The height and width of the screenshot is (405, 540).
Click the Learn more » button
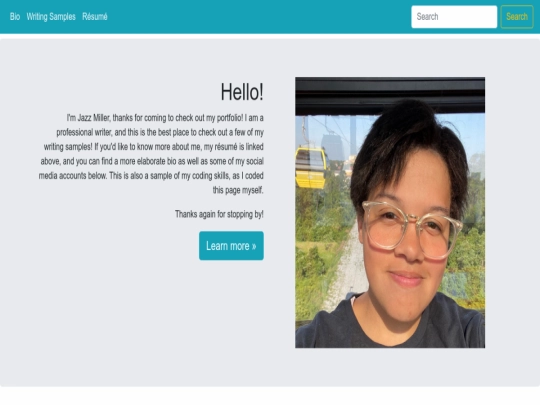(x=231, y=246)
